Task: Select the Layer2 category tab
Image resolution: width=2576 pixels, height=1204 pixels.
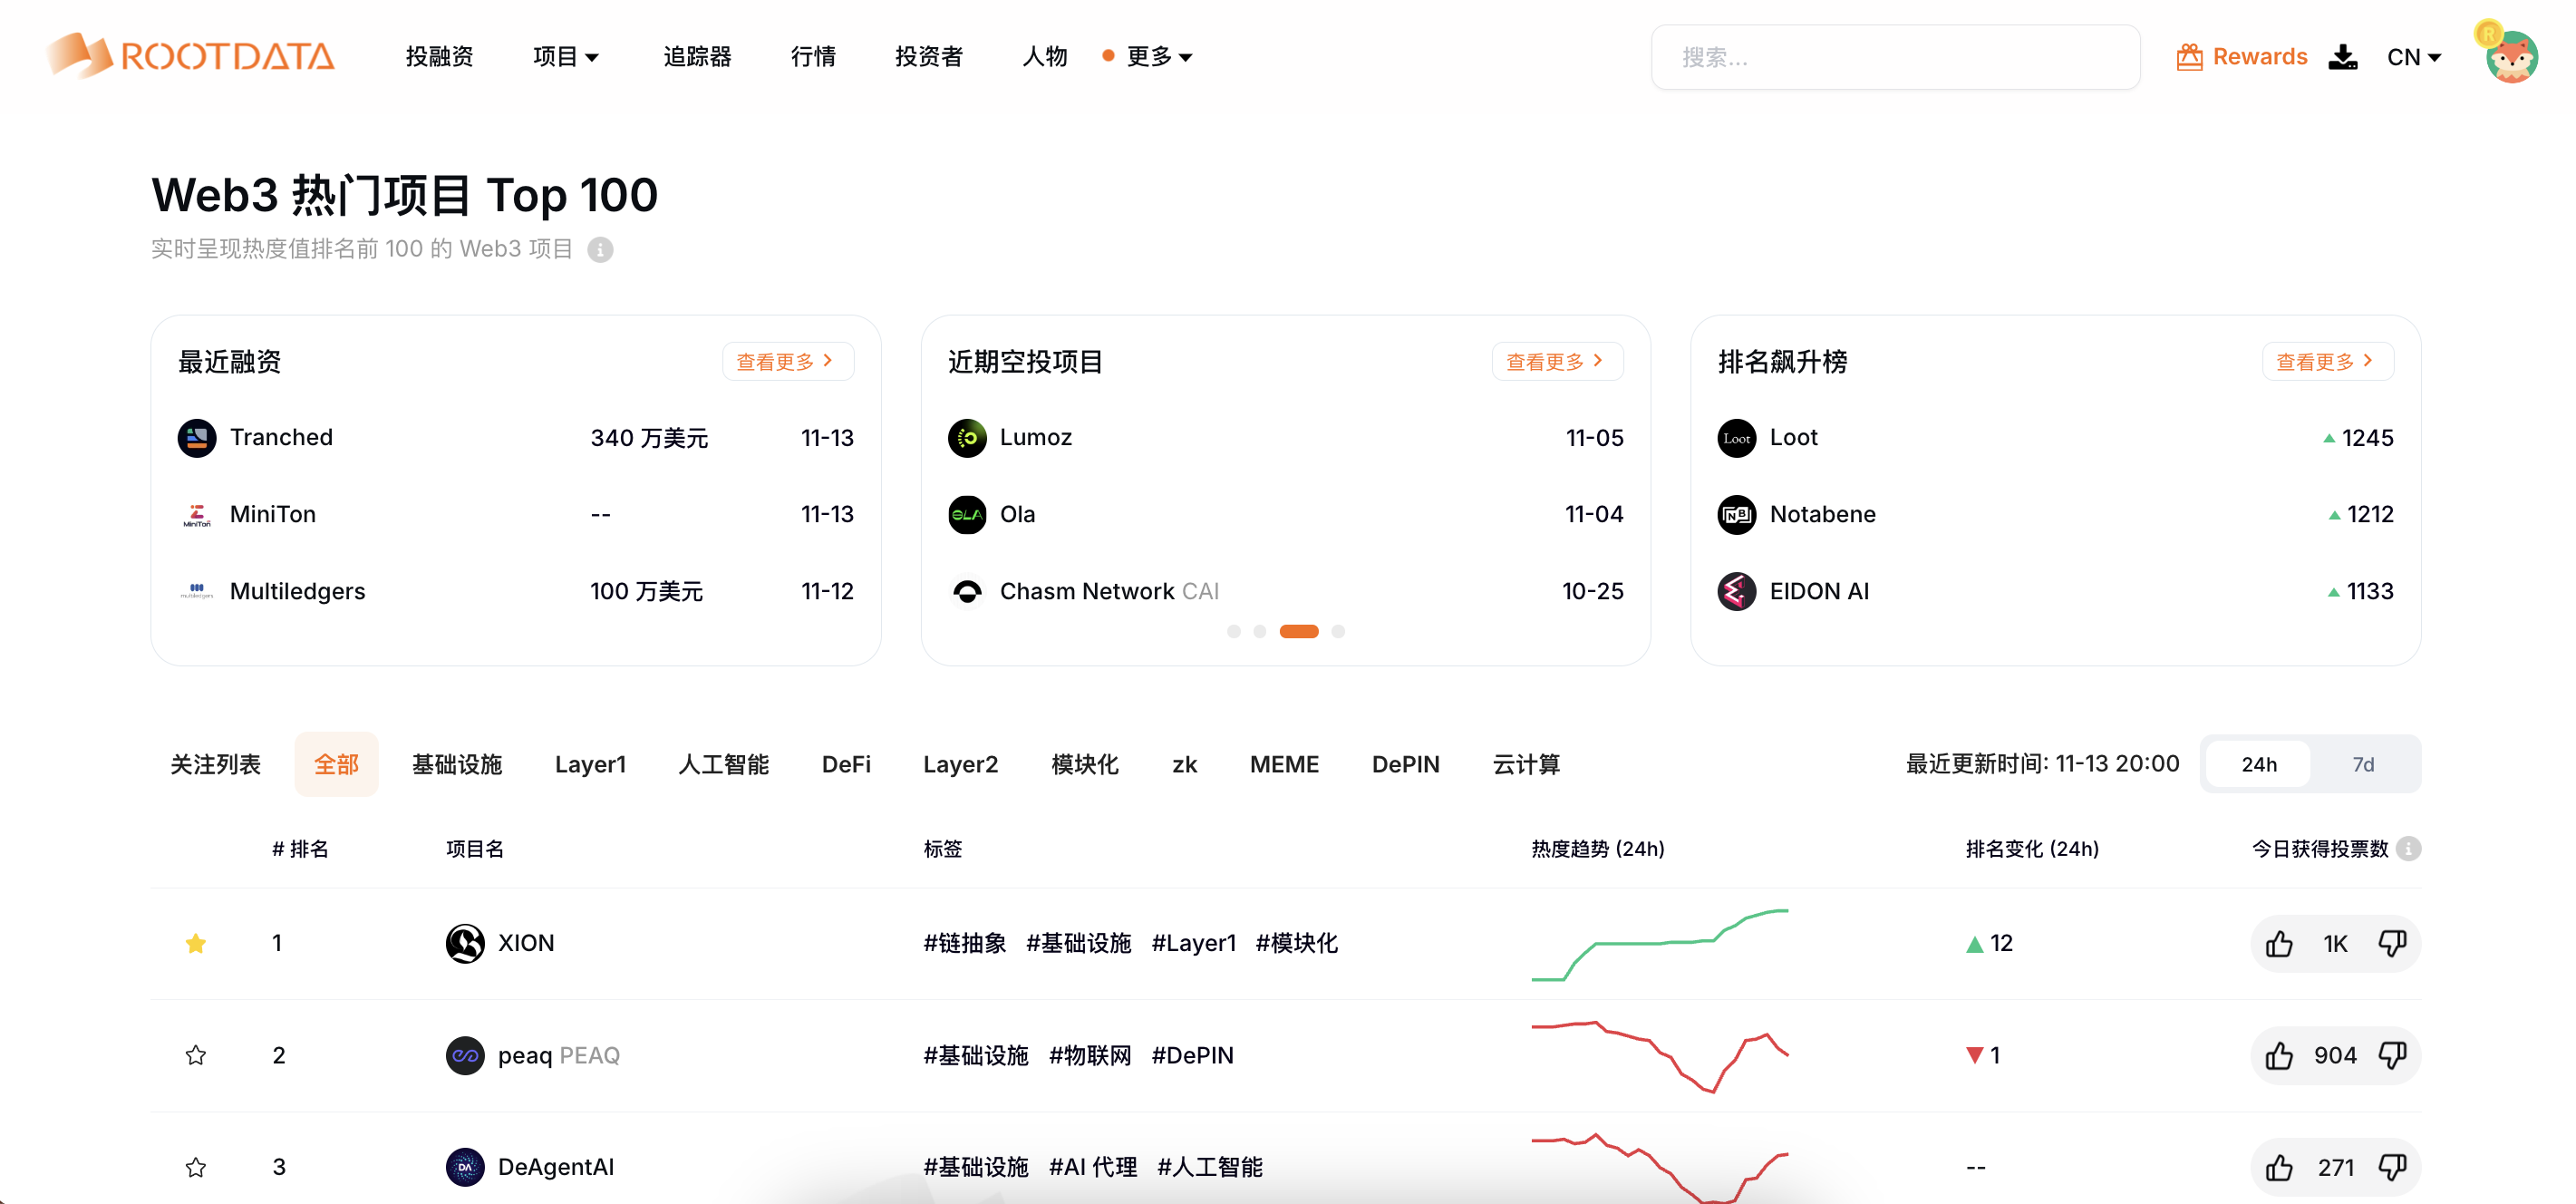Action: 960,764
